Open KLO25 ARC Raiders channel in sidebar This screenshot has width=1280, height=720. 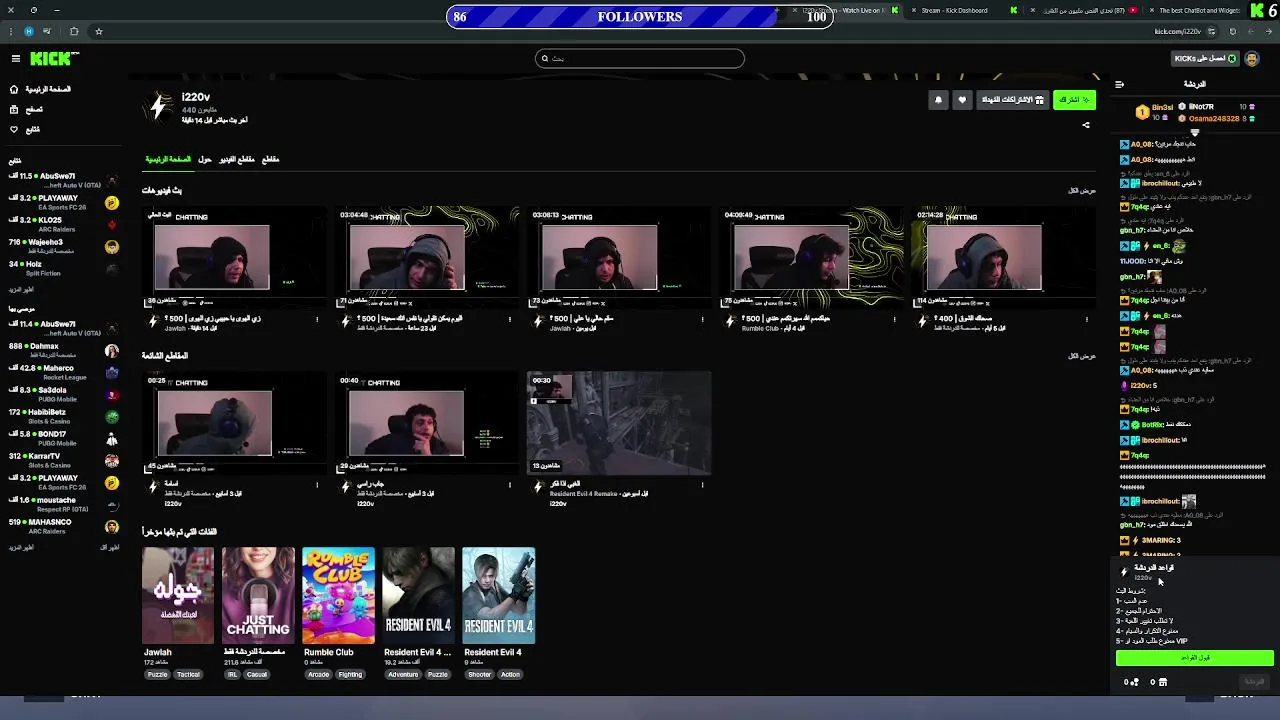[63, 224]
